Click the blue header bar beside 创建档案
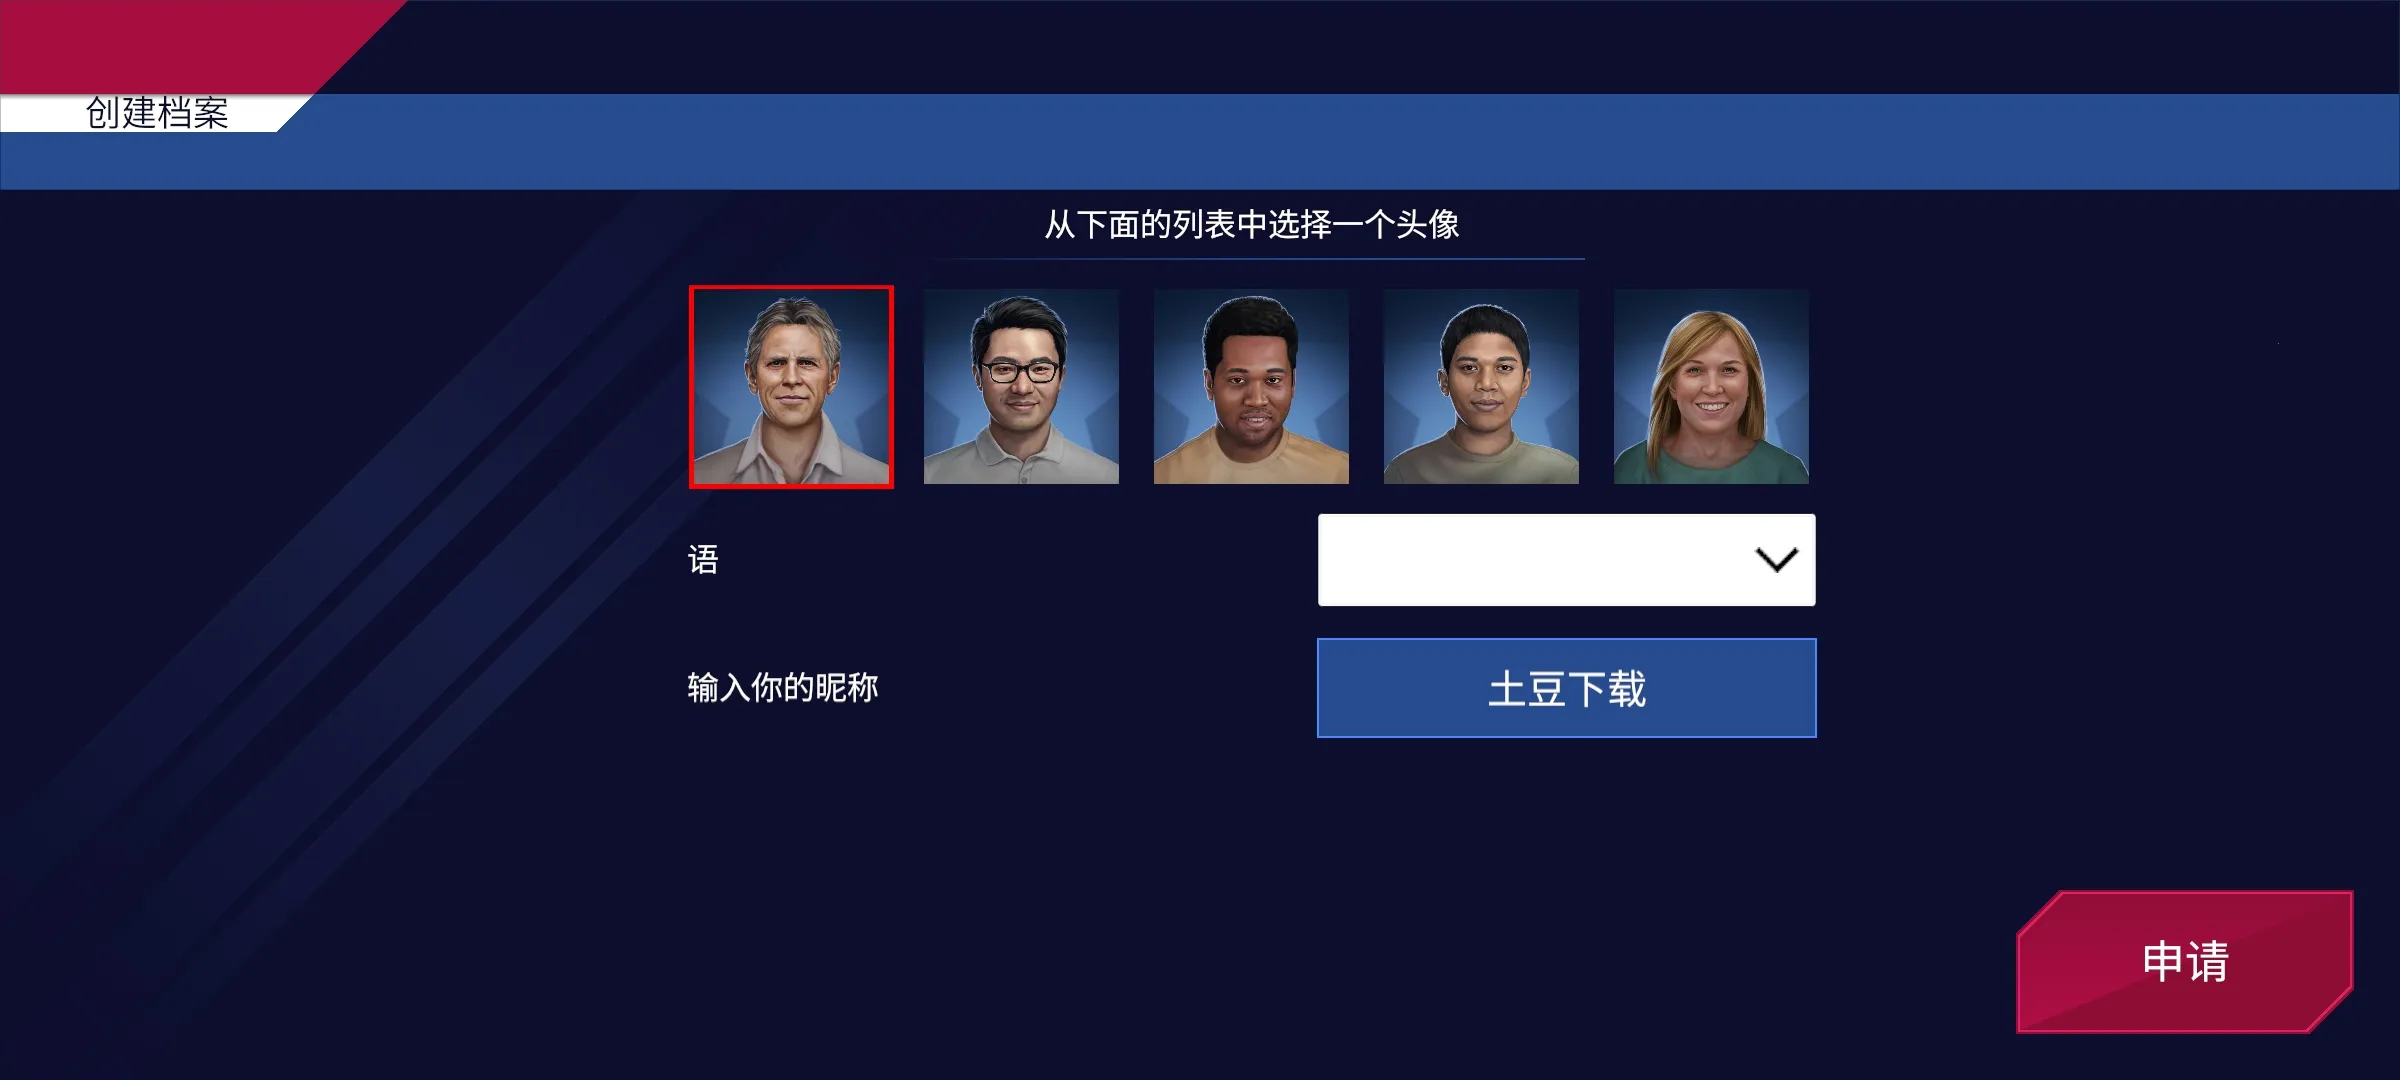 click(x=1350, y=141)
